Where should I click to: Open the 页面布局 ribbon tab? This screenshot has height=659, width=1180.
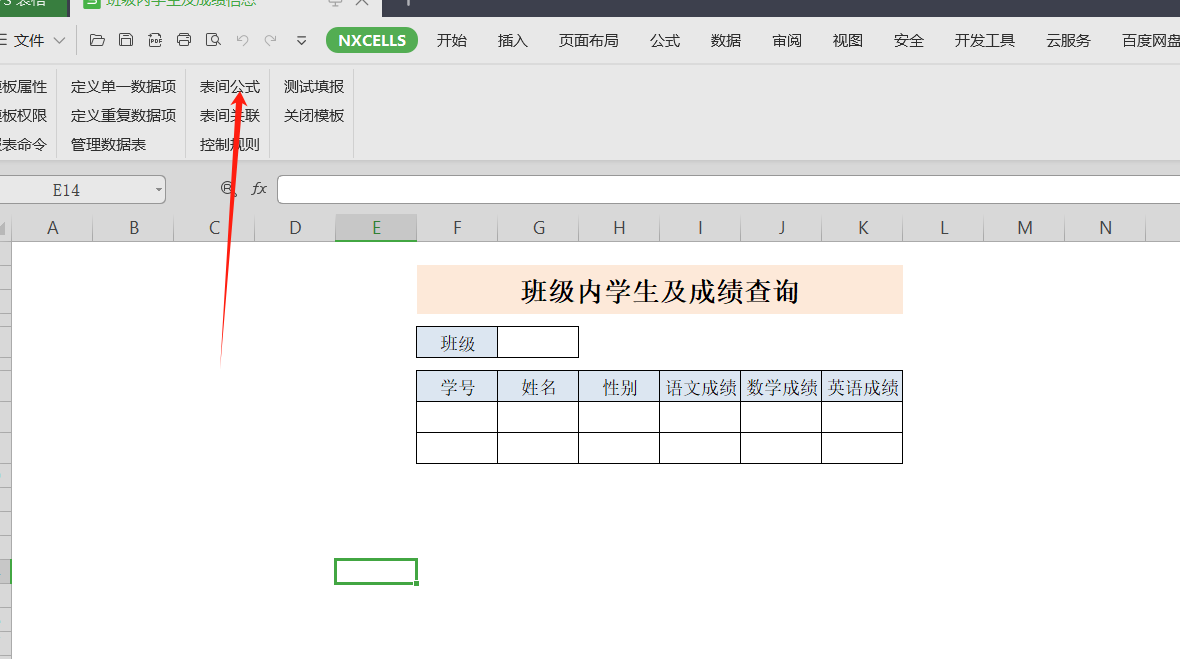click(588, 41)
